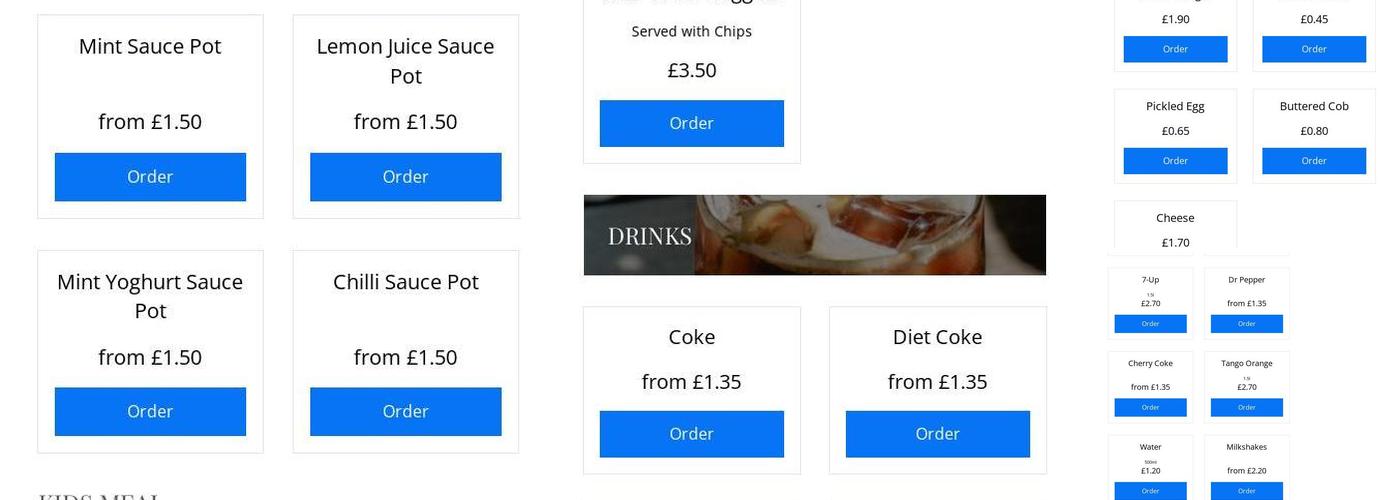Order a Coke
Viewport: 1400px width, 500px height.
[691, 434]
